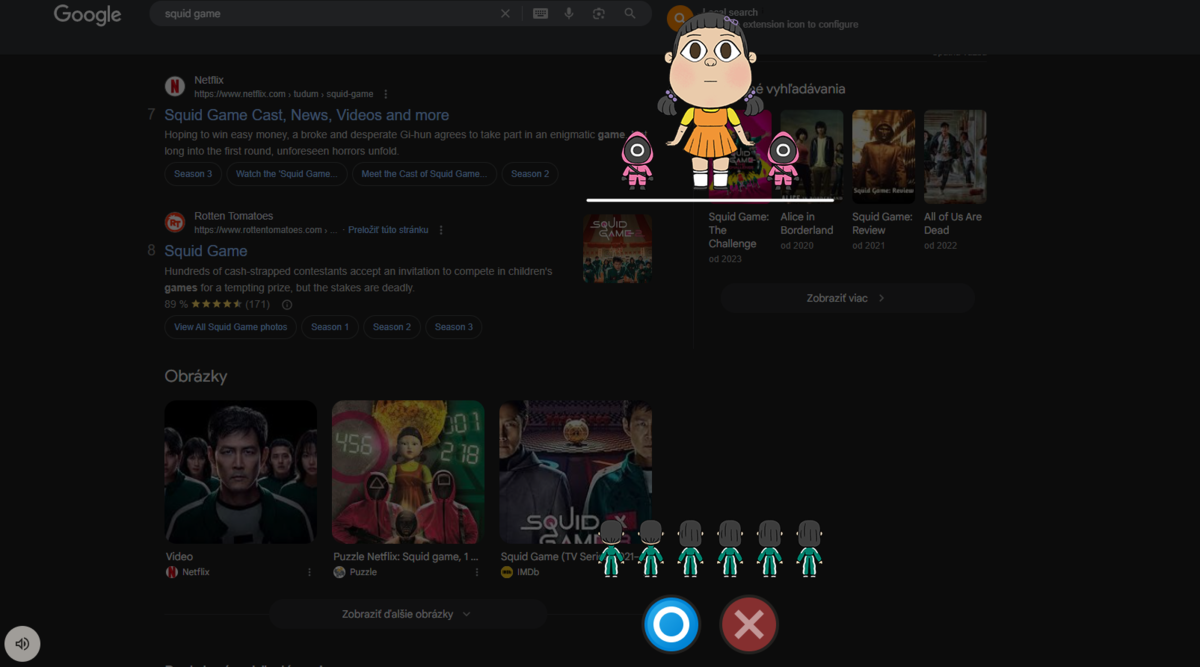Open options for the Netflix image card
Image resolution: width=1200 pixels, height=667 pixels.
pos(309,572)
